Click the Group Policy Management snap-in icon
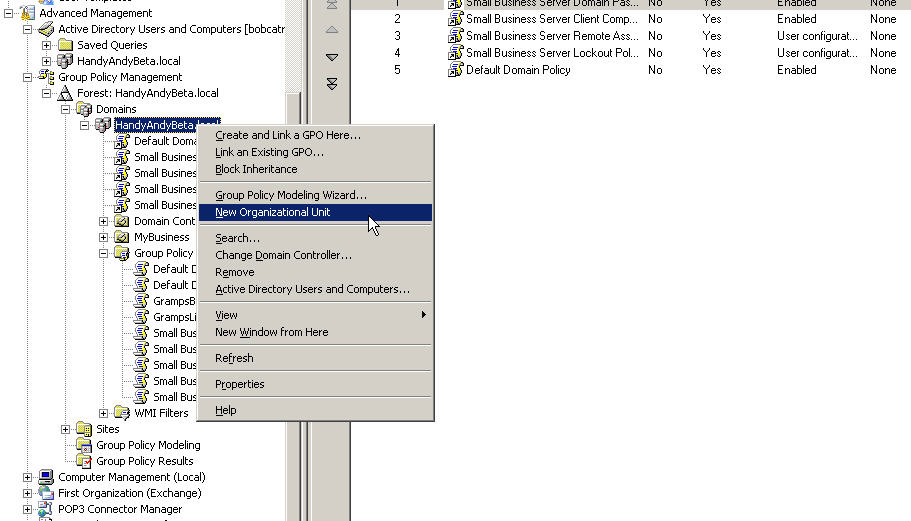This screenshot has width=911, height=521. point(46,77)
